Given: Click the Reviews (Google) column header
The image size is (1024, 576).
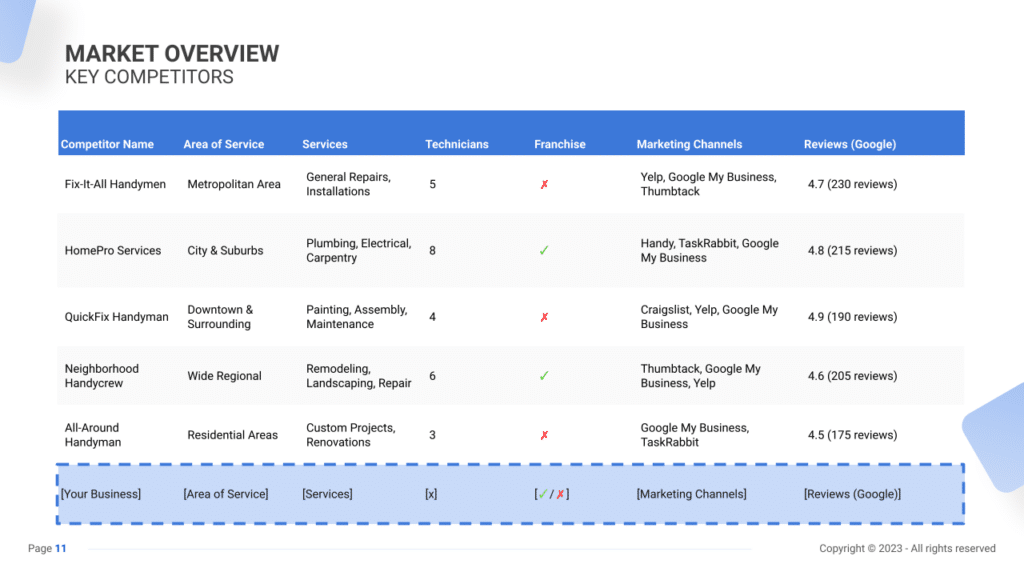Looking at the screenshot, I should tap(849, 144).
